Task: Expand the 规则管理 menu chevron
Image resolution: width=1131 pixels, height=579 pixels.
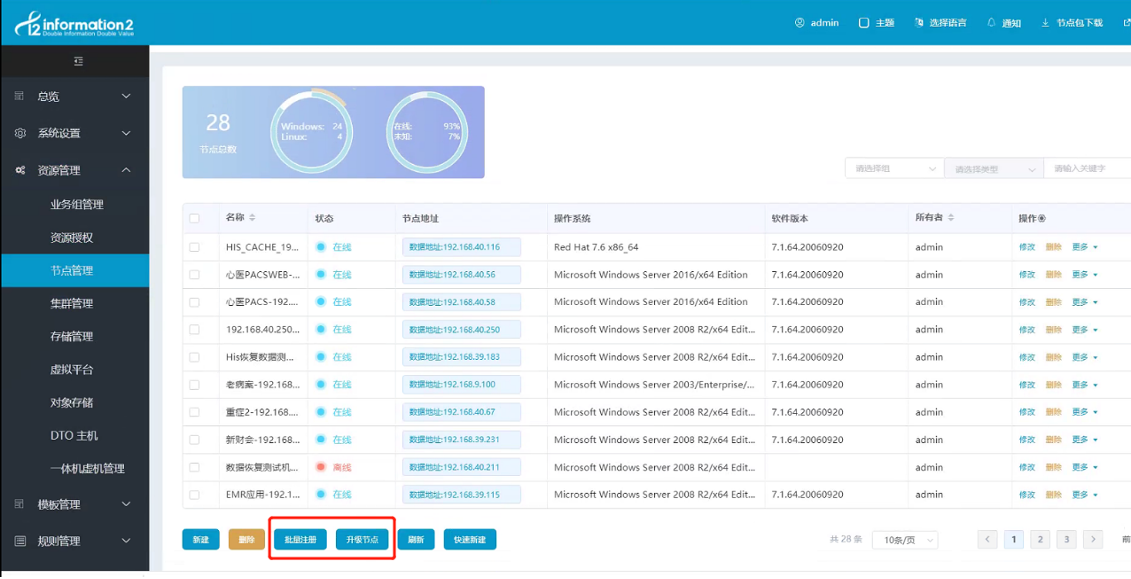Action: tap(126, 541)
